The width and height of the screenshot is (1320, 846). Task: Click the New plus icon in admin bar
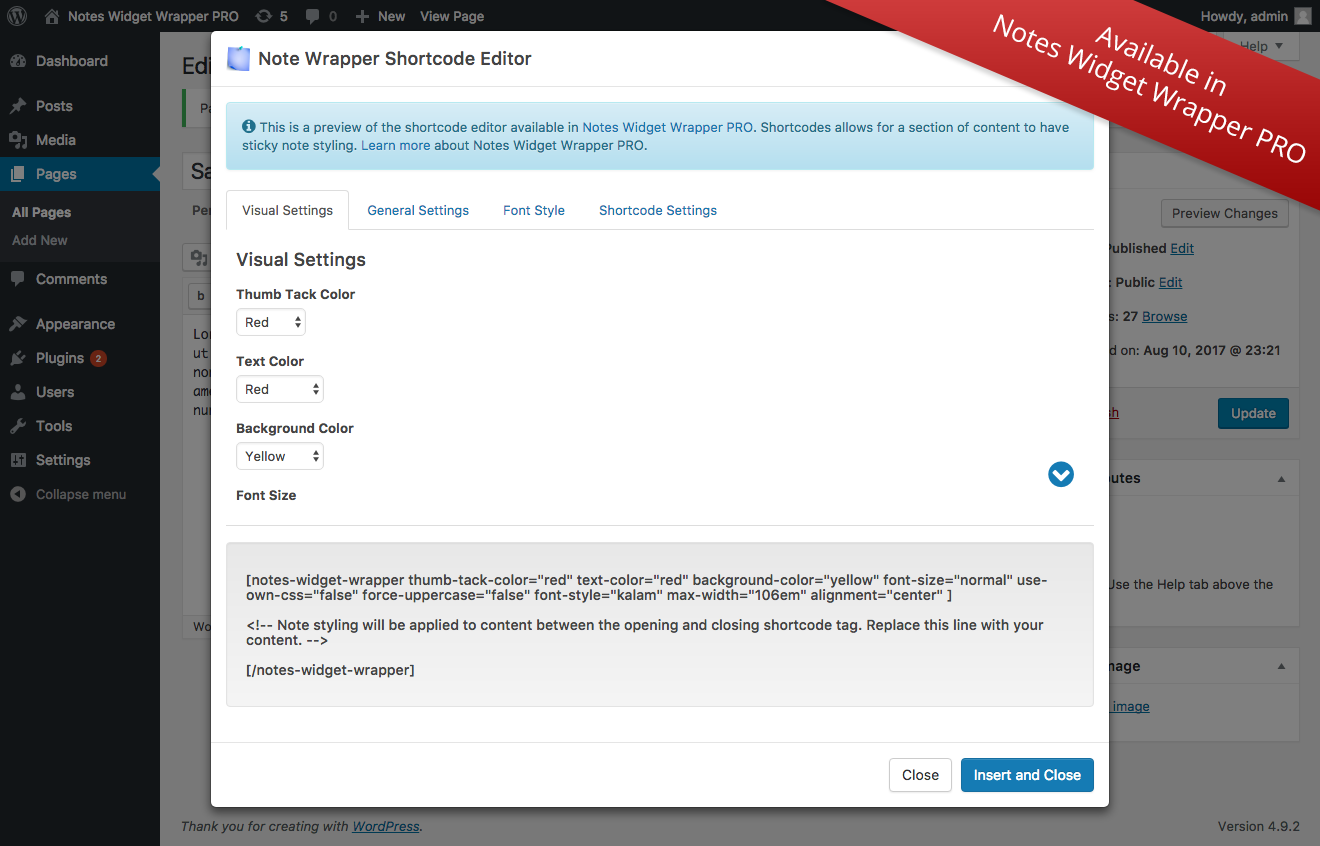(x=362, y=16)
